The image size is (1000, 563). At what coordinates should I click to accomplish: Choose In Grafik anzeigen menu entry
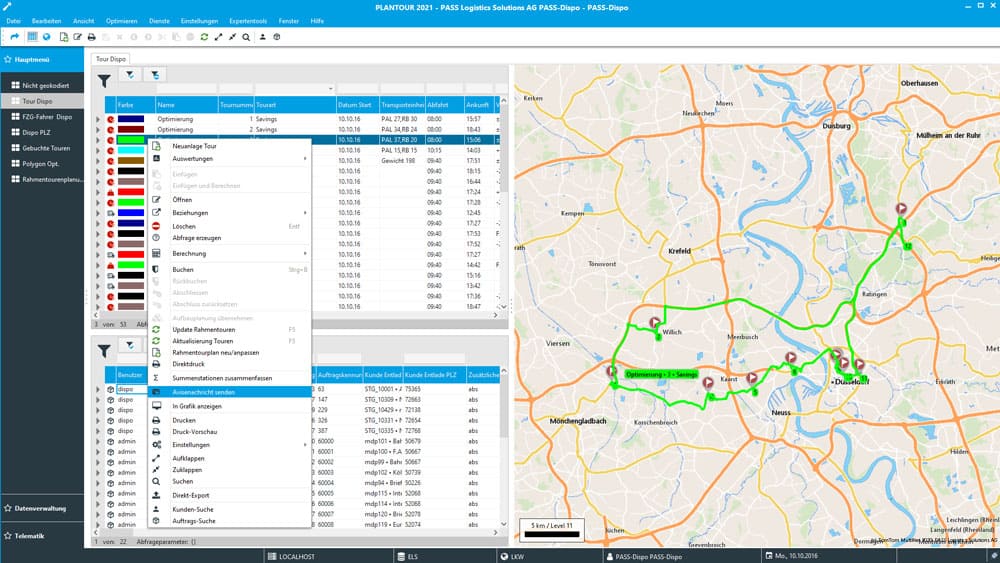(x=230, y=406)
